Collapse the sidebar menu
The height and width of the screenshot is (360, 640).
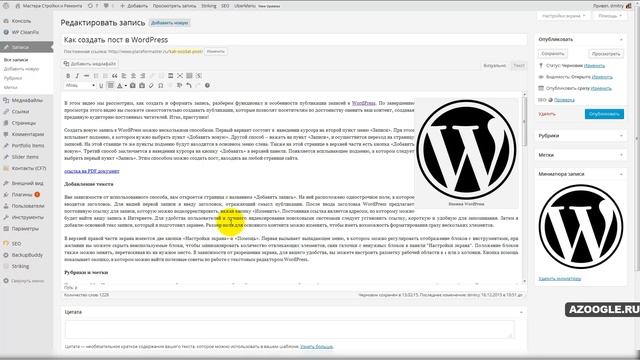(x=24, y=281)
